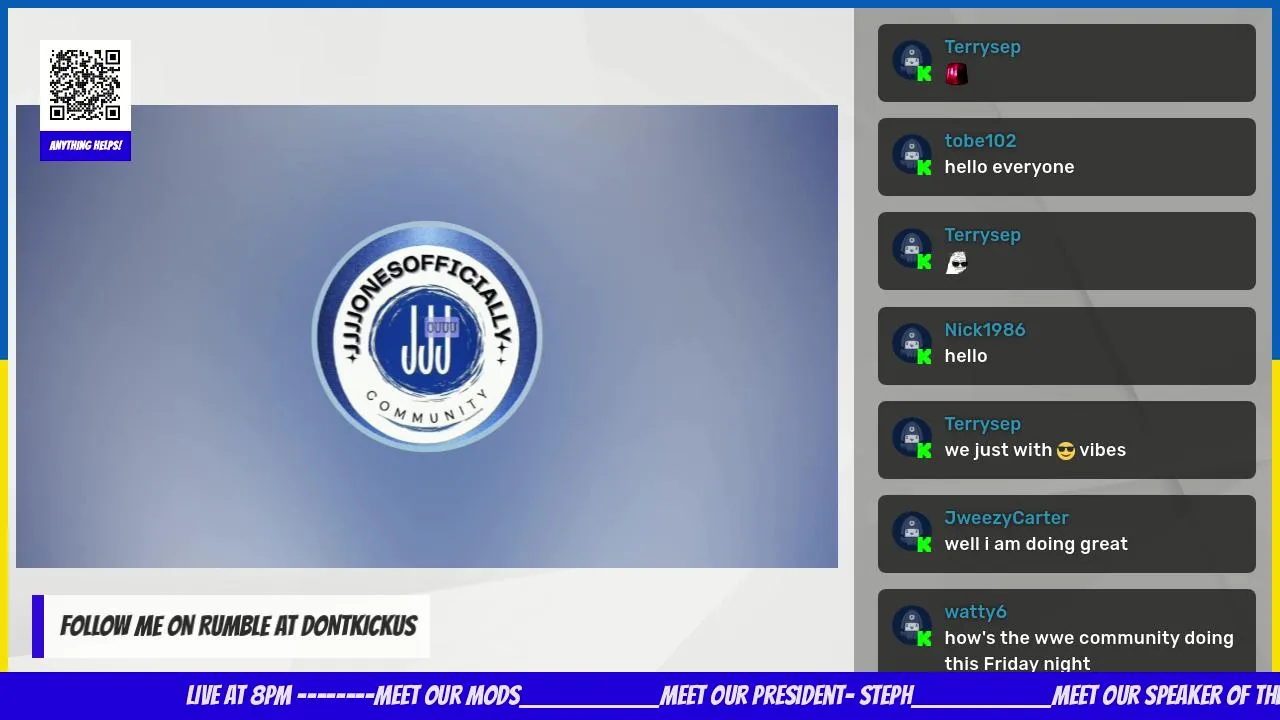Viewport: 1280px width, 720px height.
Task: Click sunglasses emoji in Terrysep's vibes message
Action: coord(1065,451)
